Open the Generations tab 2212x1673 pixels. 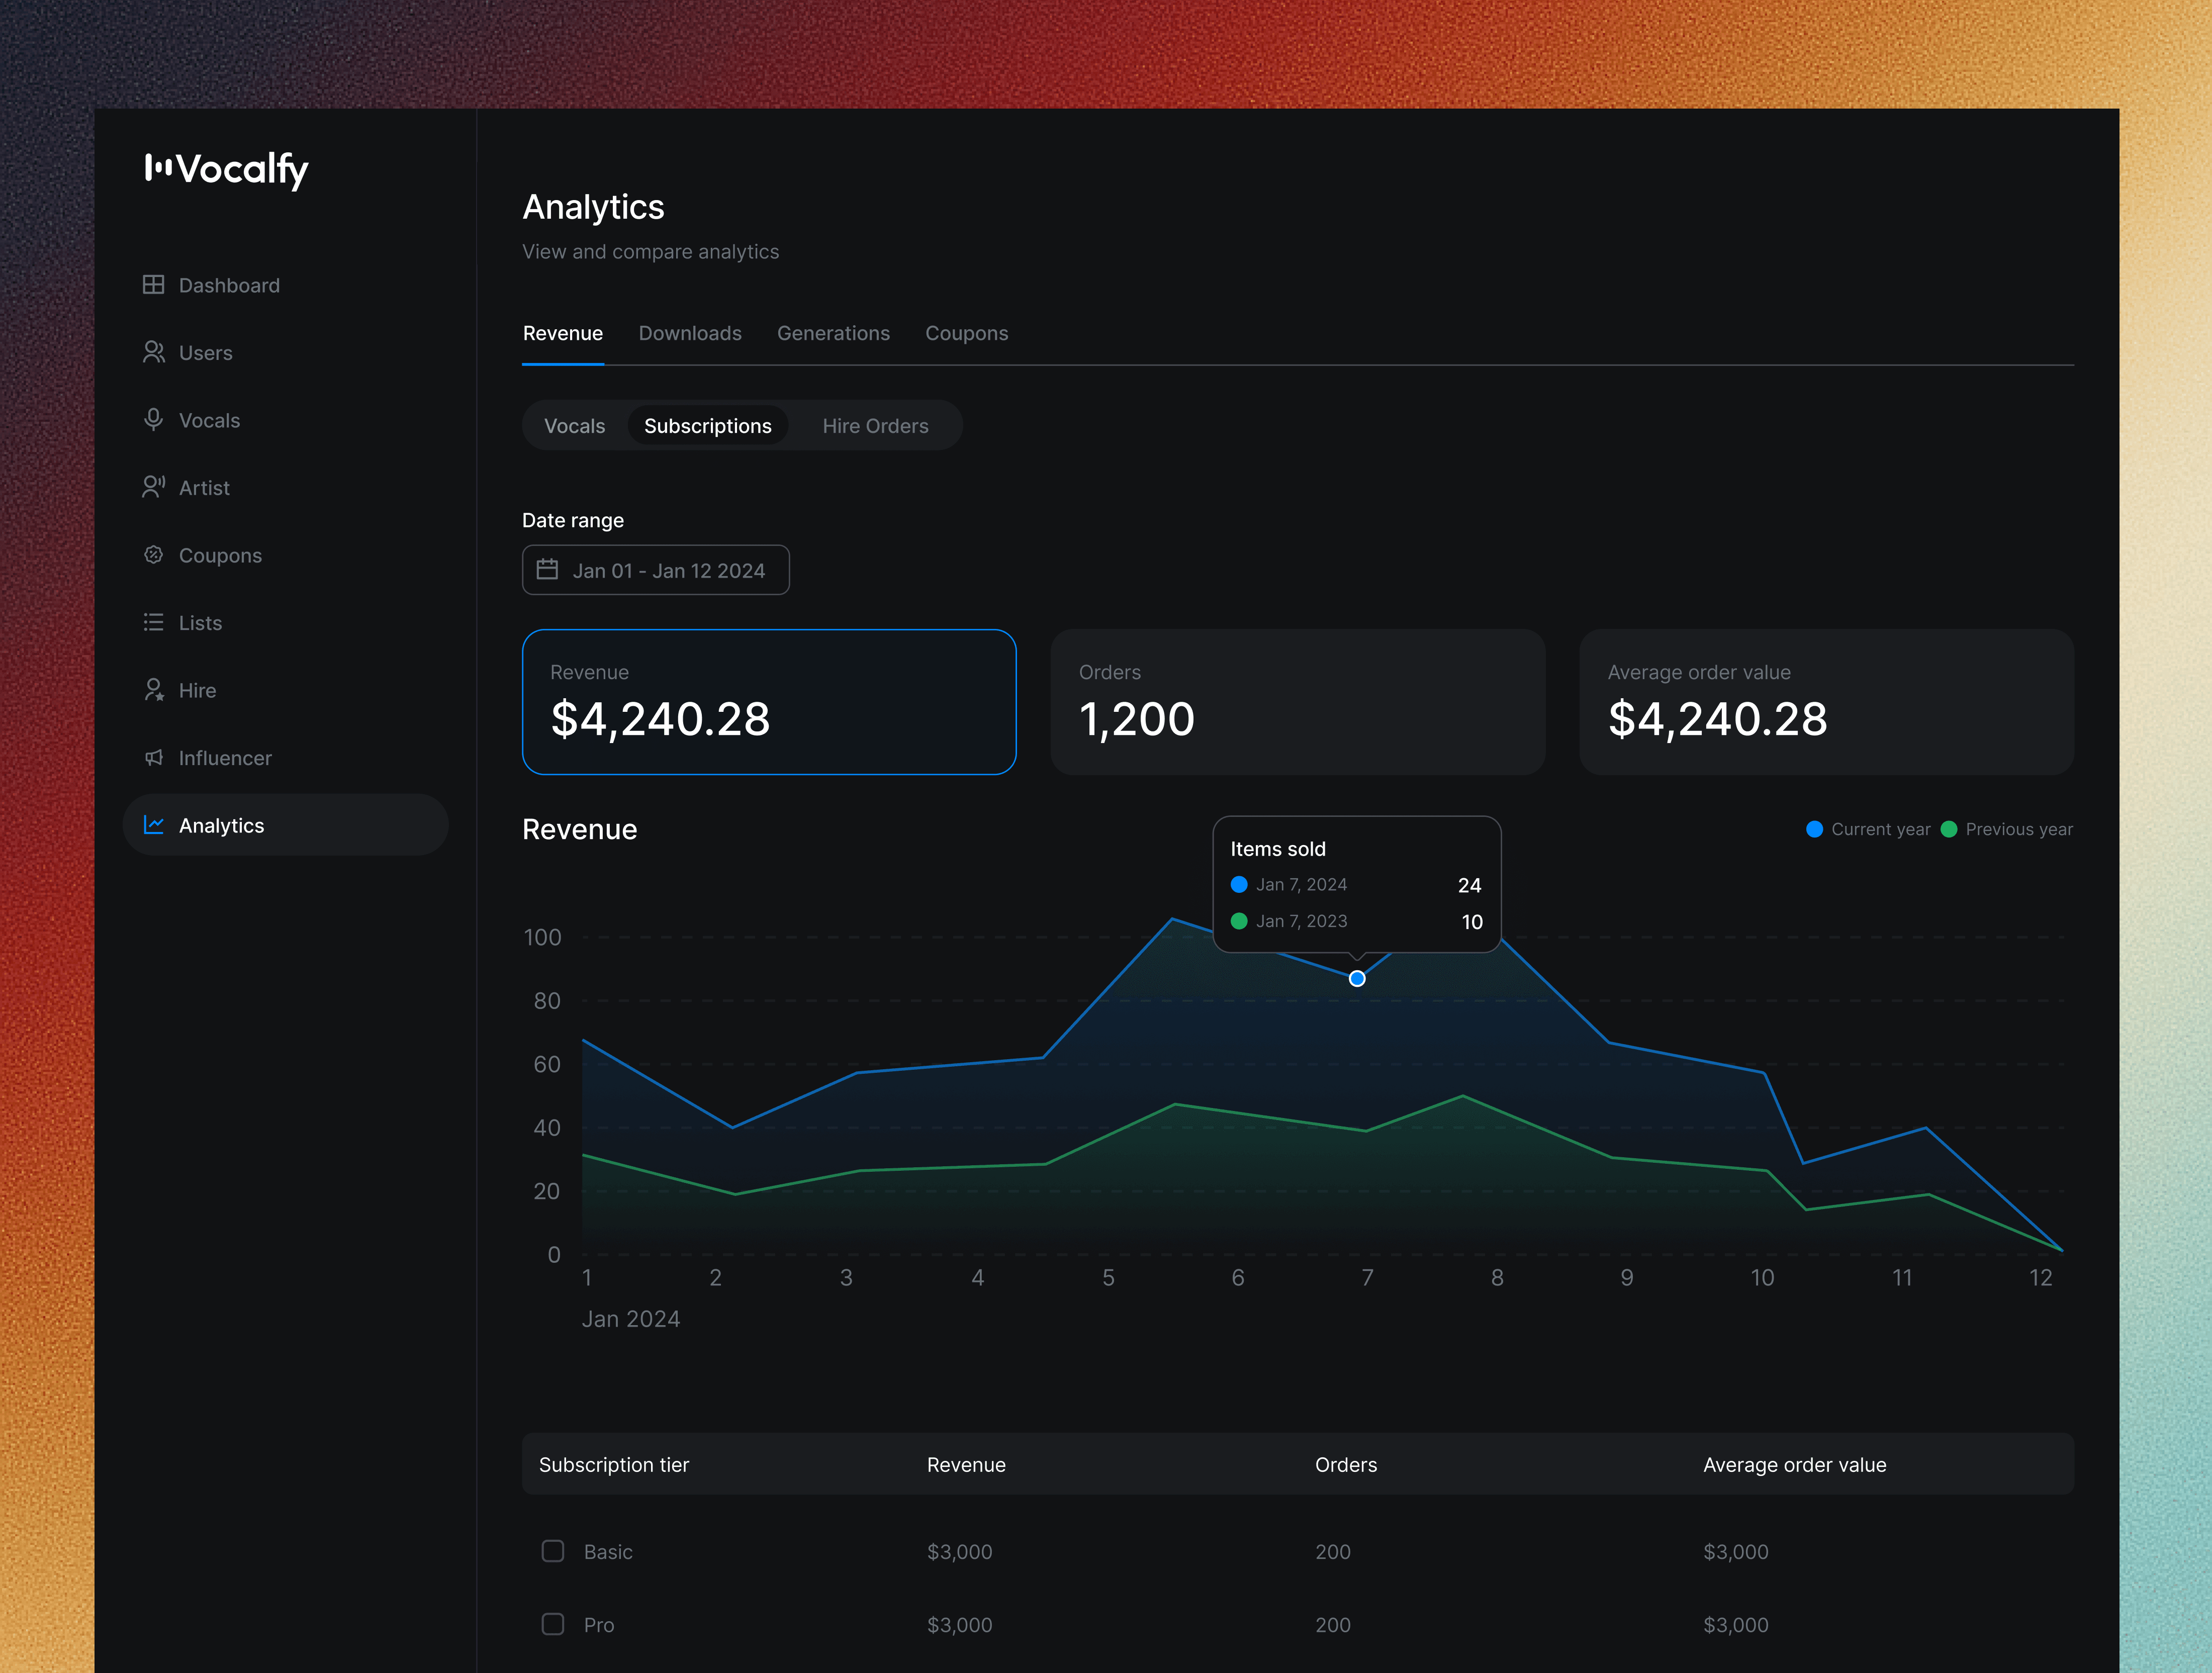click(833, 333)
